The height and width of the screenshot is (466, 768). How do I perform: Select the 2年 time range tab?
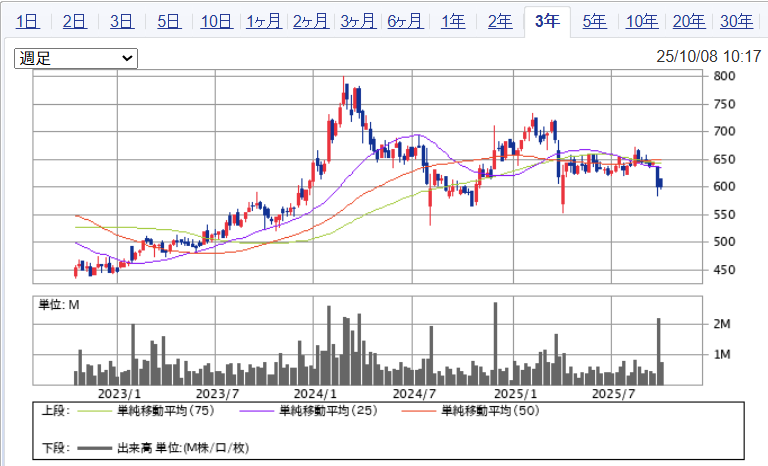coord(499,21)
